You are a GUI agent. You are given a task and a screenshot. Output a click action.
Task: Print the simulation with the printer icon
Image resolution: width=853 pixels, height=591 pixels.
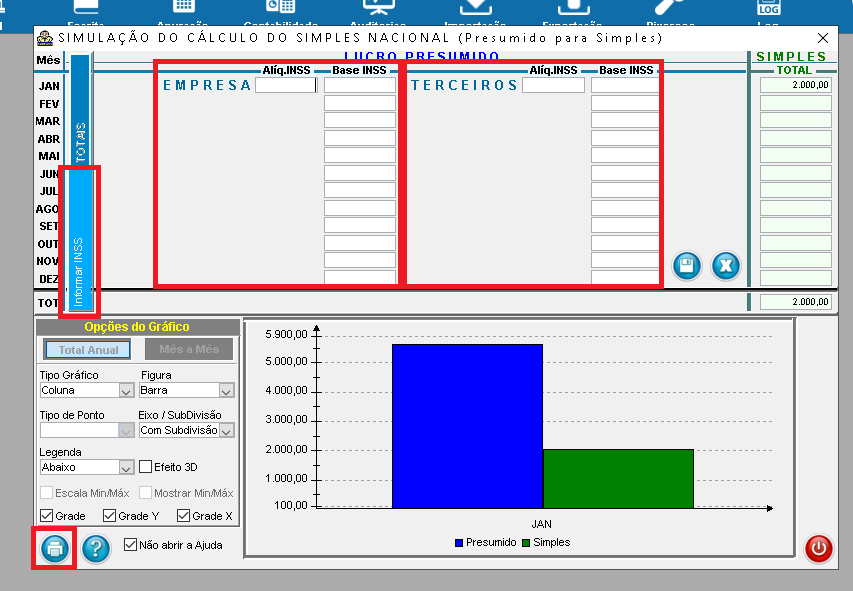tap(54, 548)
